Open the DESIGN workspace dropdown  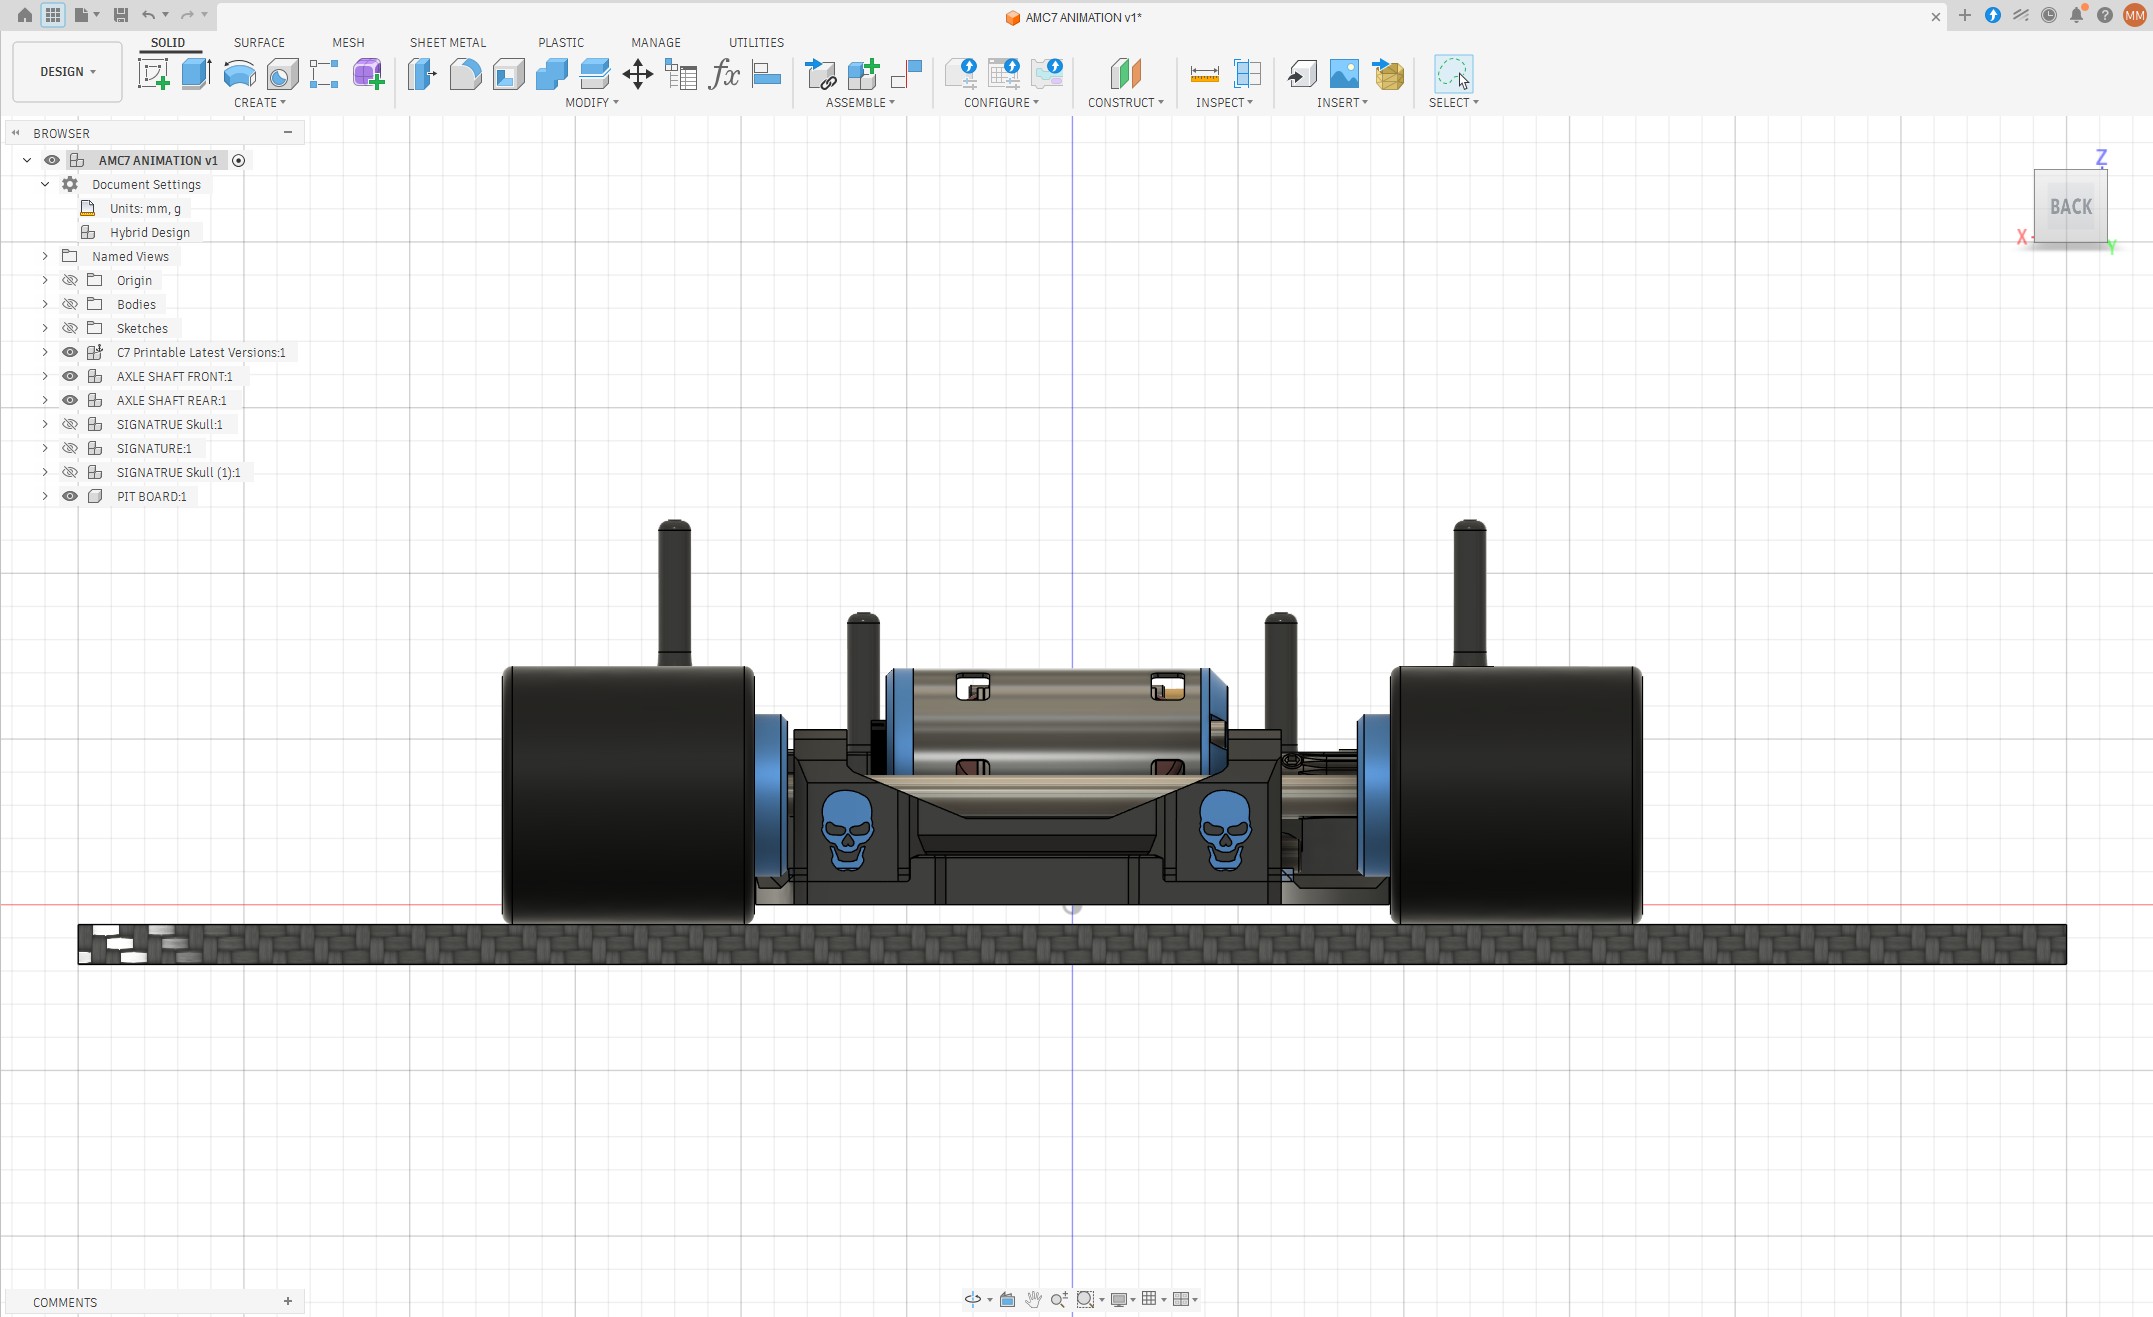[68, 72]
